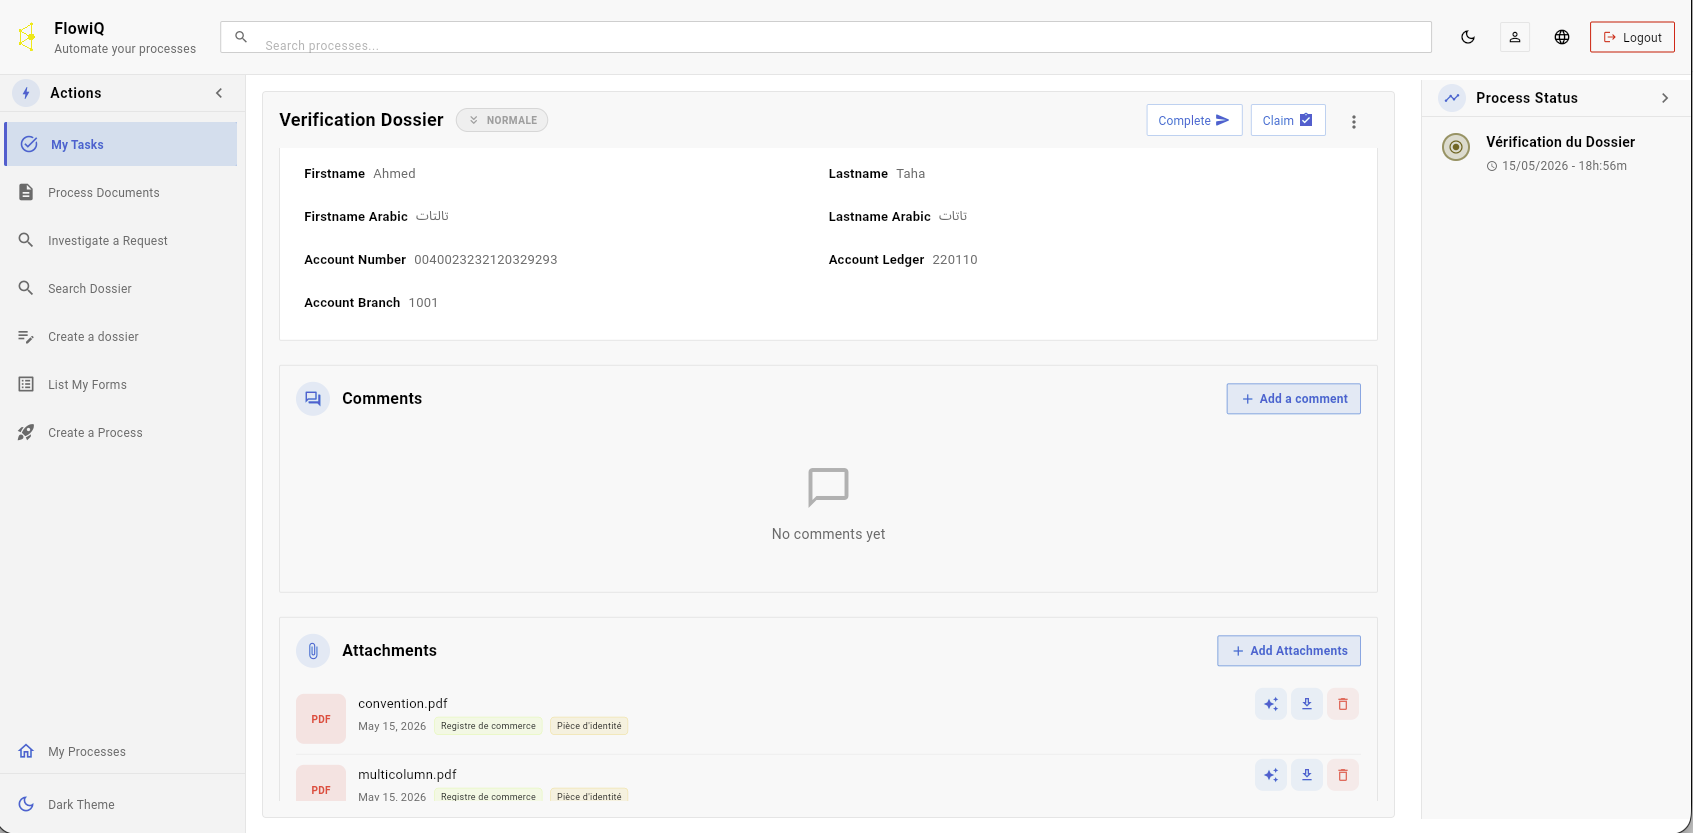Click the Comments section icon
Image resolution: width=1693 pixels, height=833 pixels.
[x=313, y=398]
